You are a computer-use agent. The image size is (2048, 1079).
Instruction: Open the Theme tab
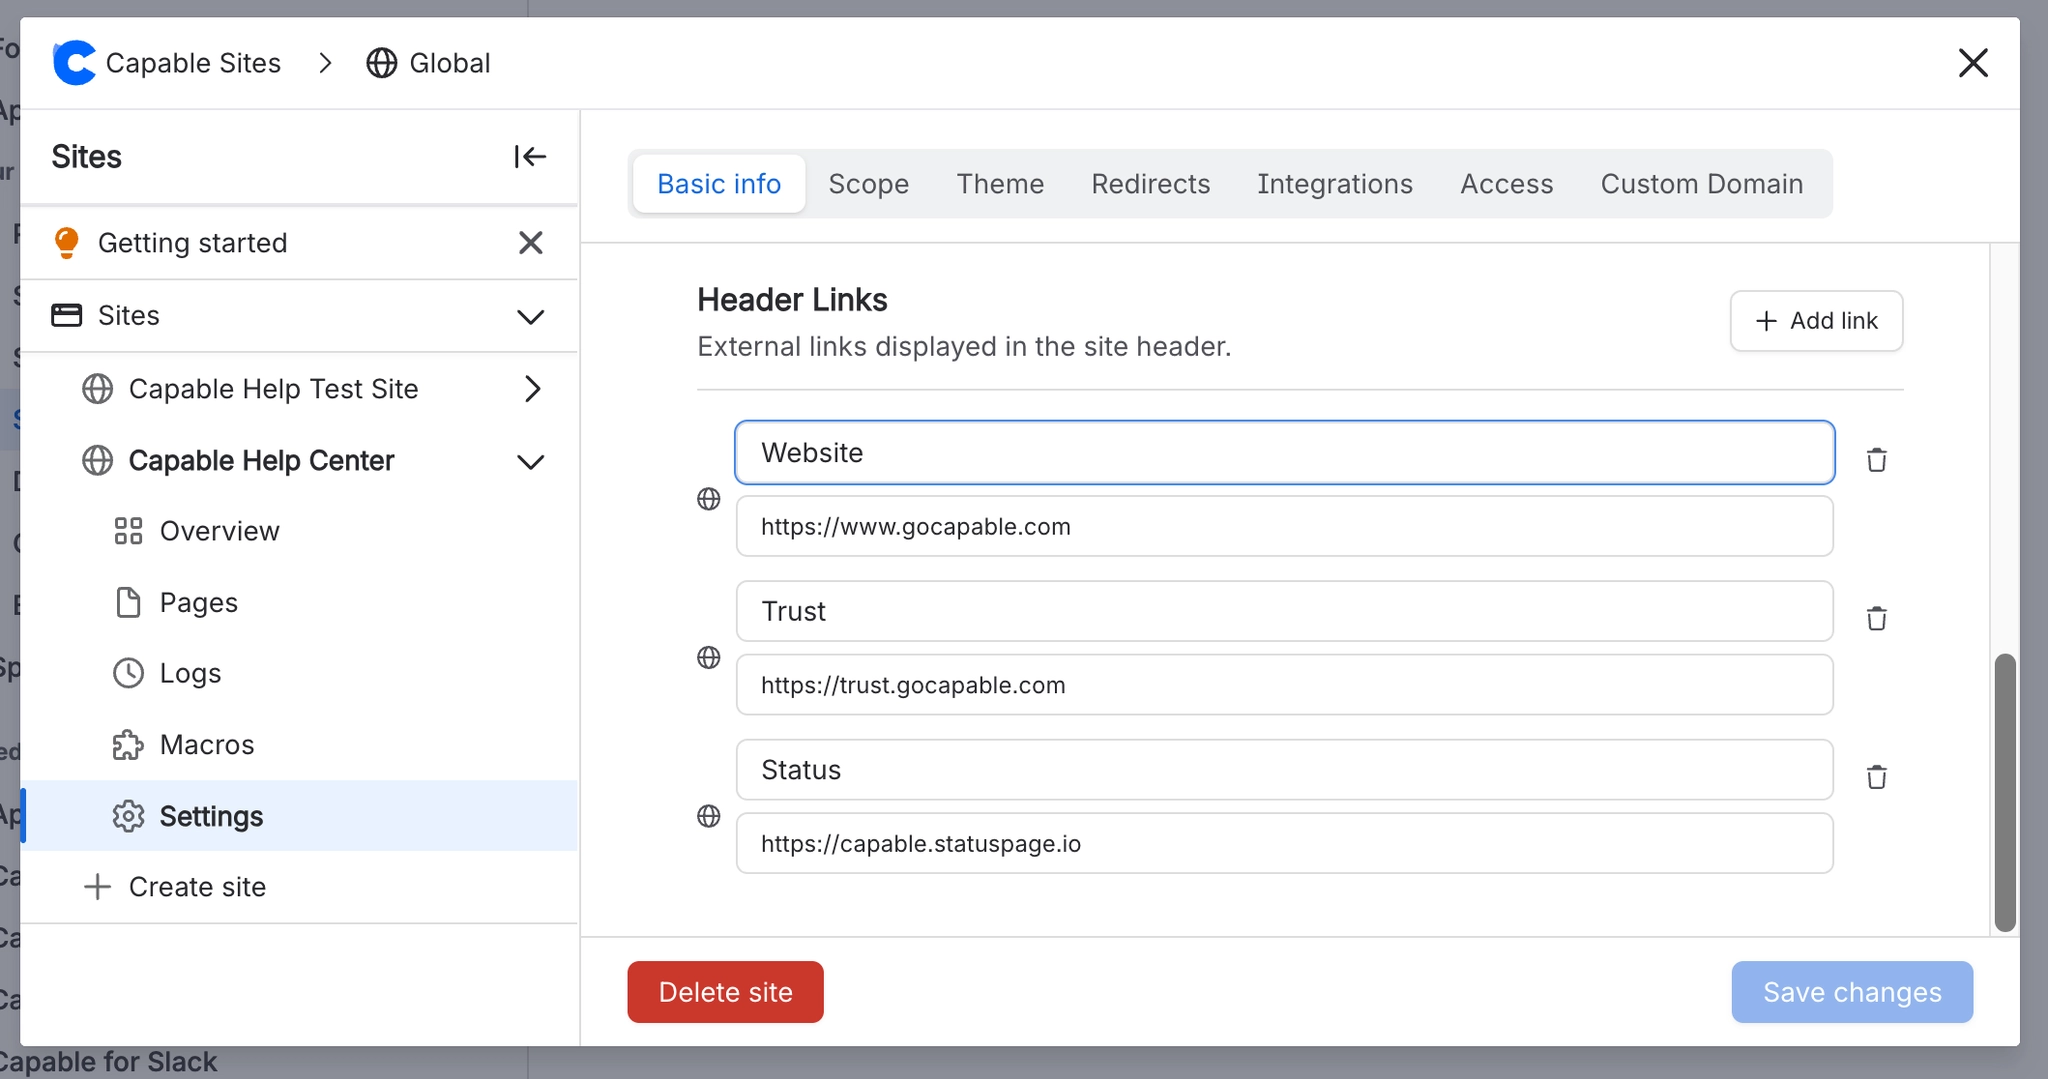click(1000, 184)
